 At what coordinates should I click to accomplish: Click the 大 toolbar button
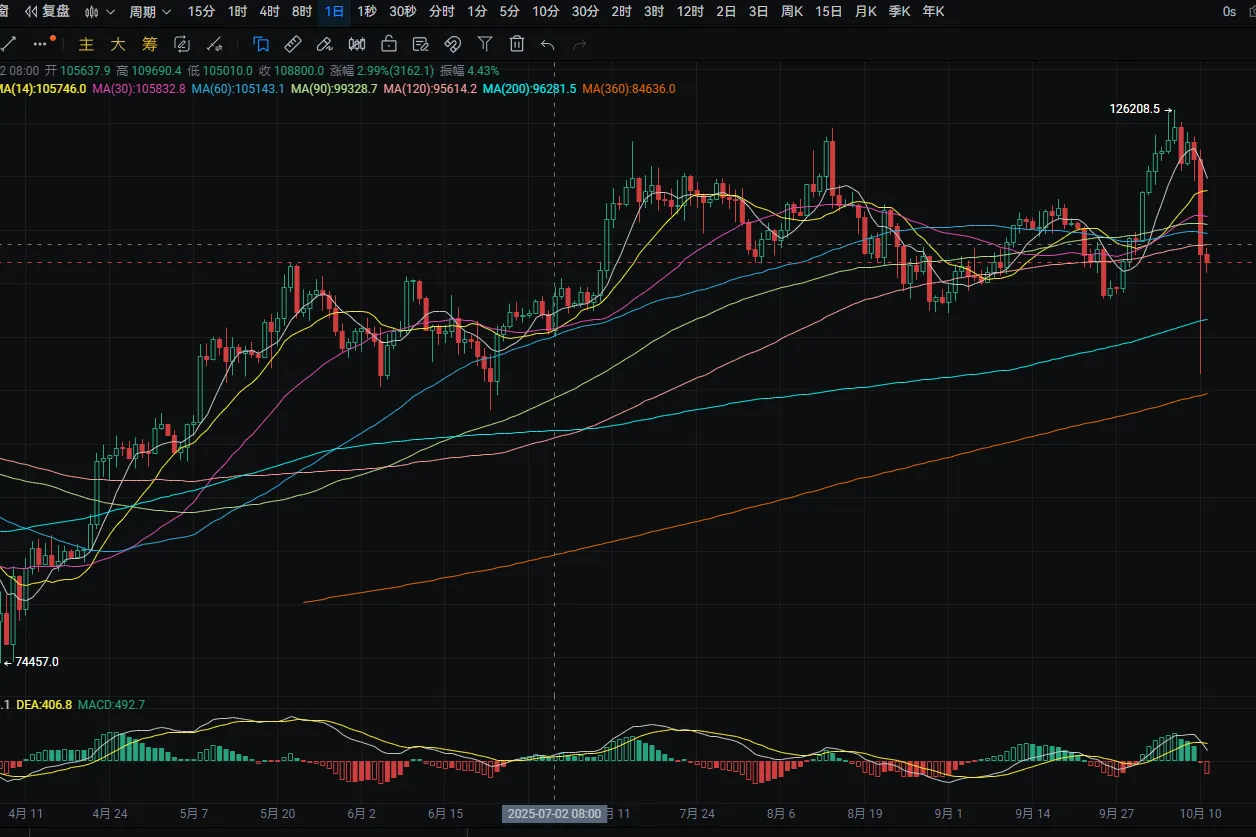pos(118,44)
